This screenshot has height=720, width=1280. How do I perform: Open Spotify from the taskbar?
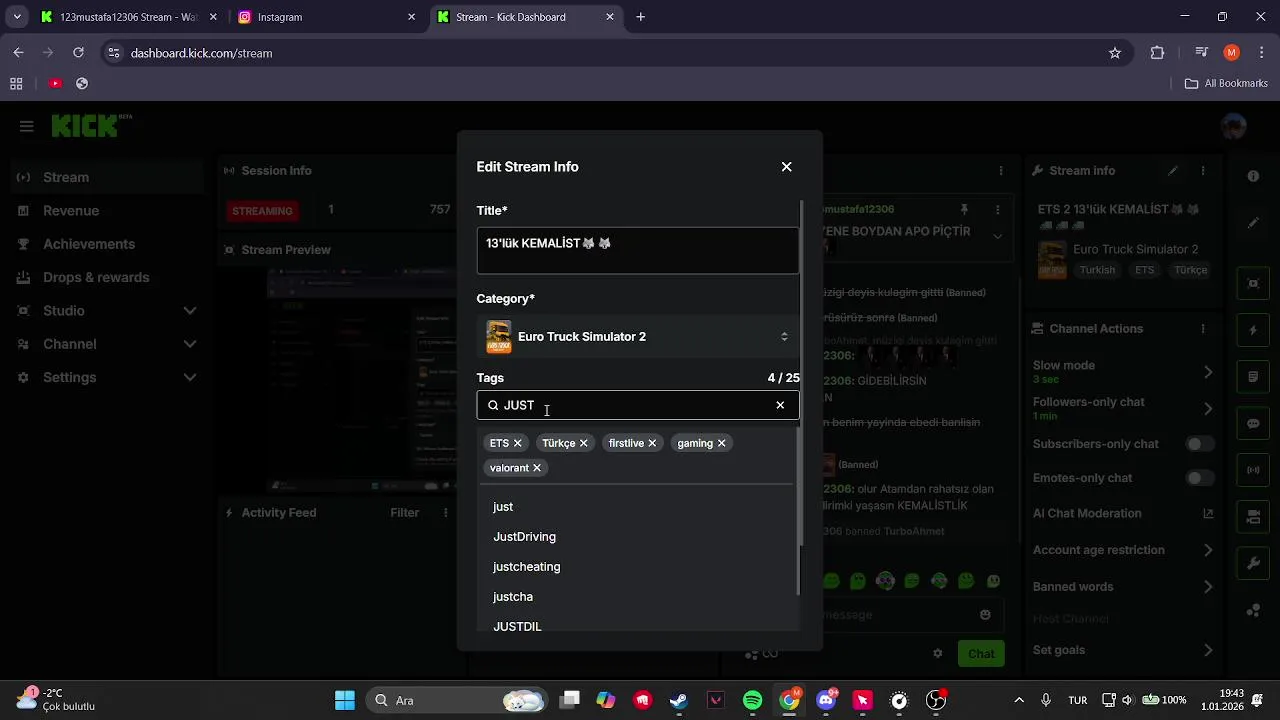pyautogui.click(x=753, y=701)
